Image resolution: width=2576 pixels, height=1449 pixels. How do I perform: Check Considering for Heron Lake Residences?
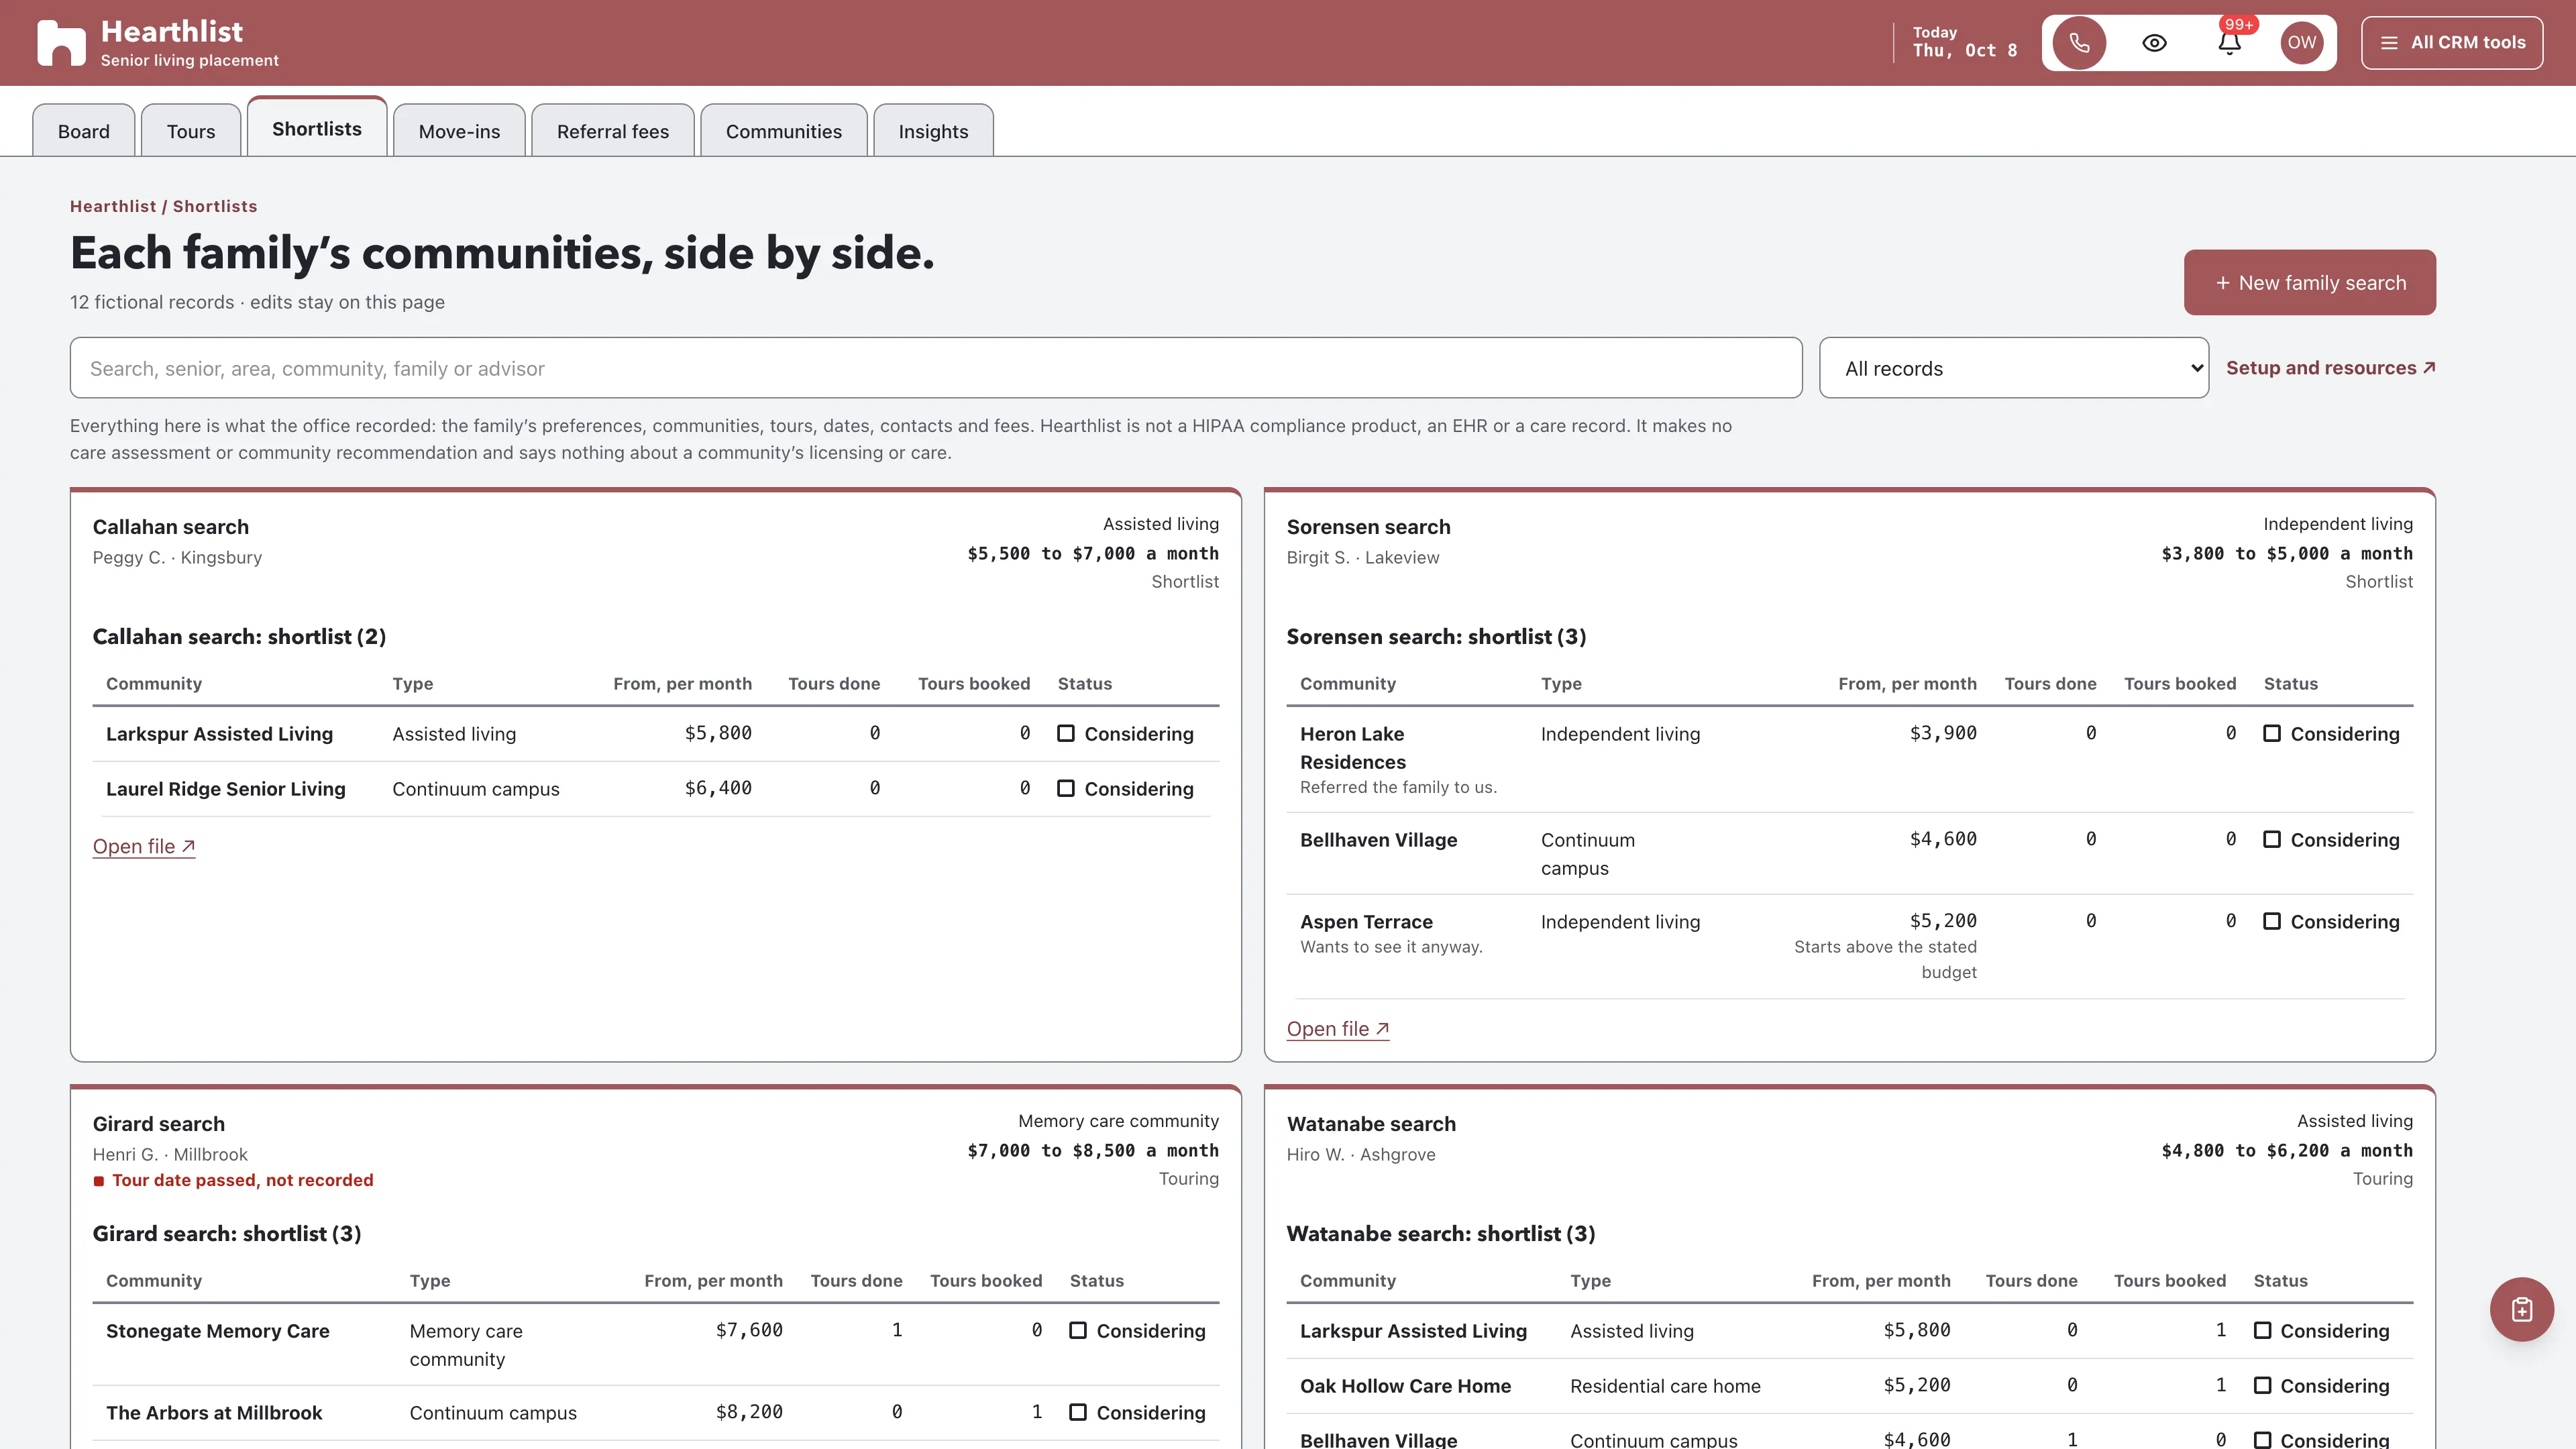pos(2272,734)
